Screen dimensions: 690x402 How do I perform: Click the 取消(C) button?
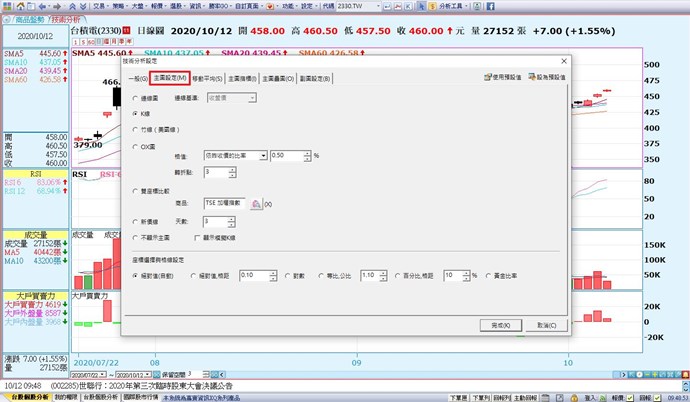(x=545, y=324)
